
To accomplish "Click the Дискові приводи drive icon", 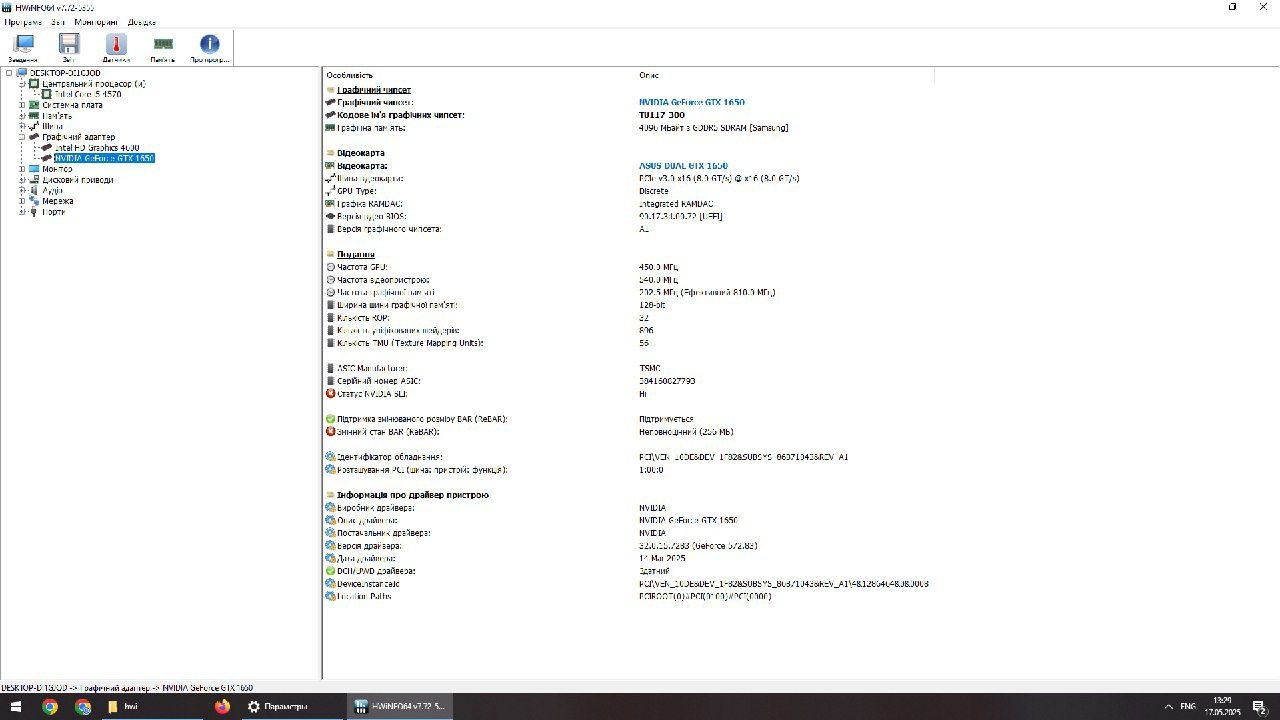I will coord(34,180).
